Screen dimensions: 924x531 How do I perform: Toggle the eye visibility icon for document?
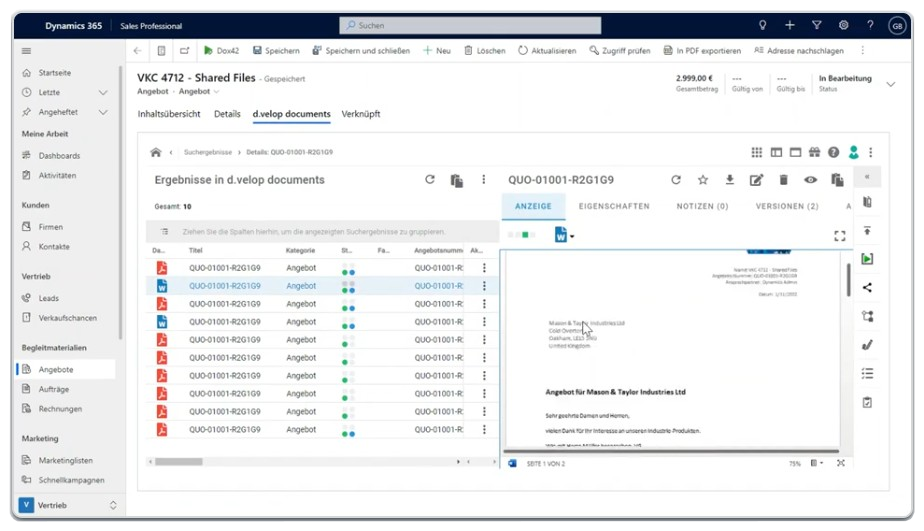click(810, 180)
